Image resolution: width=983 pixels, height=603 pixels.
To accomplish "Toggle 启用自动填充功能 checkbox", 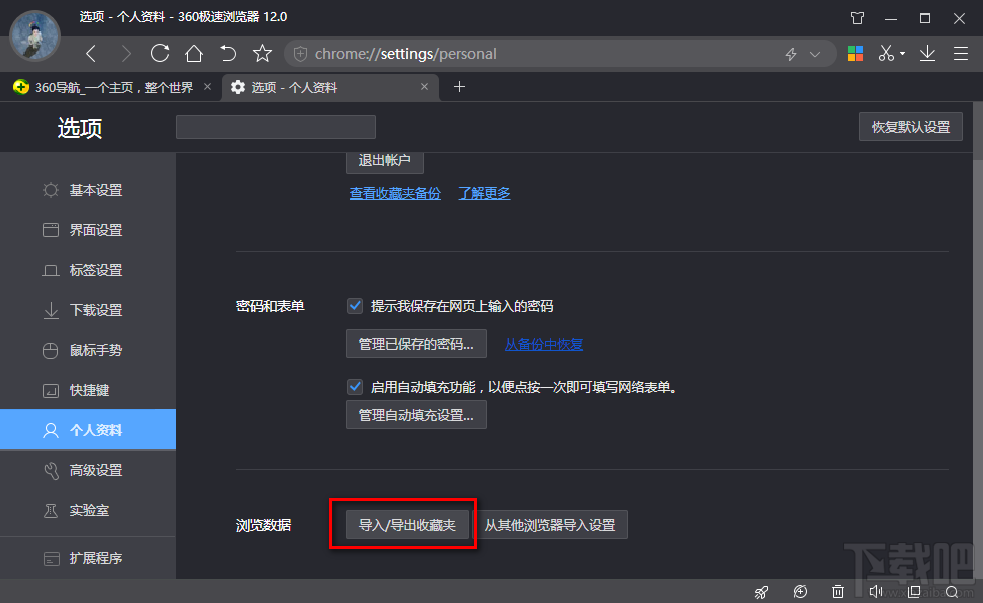I will click(355, 386).
